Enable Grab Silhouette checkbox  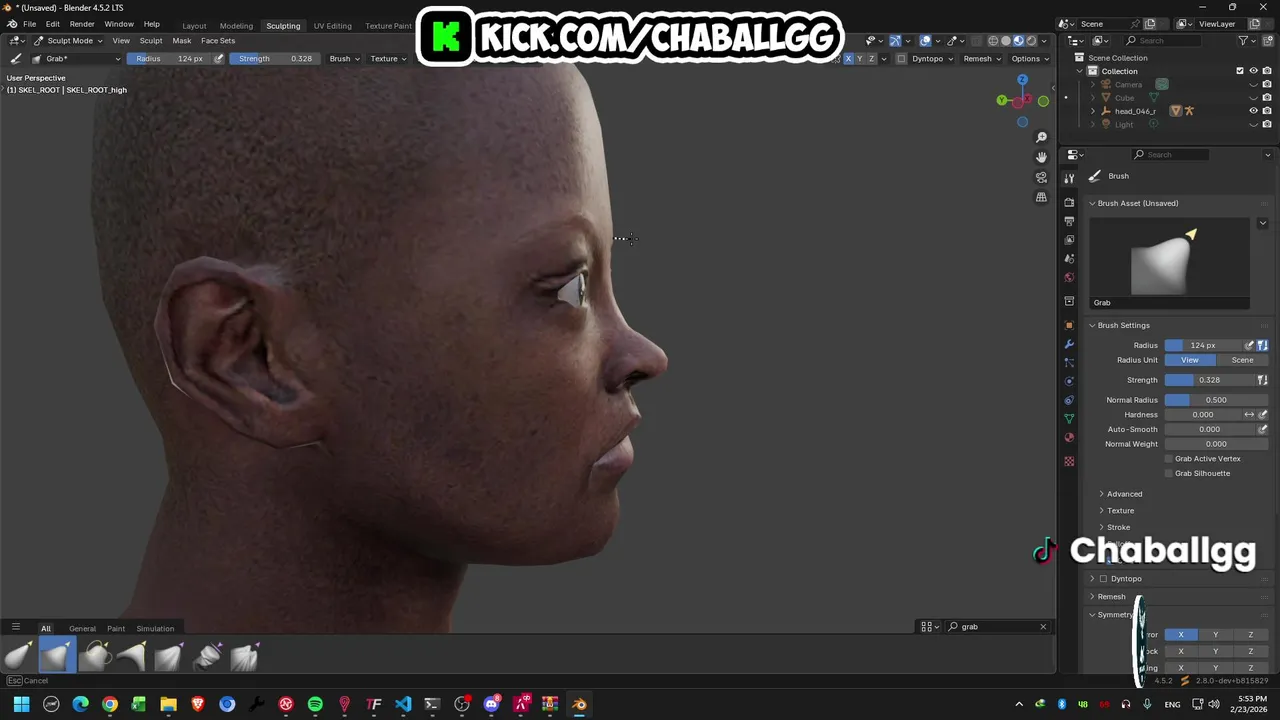[1169, 473]
